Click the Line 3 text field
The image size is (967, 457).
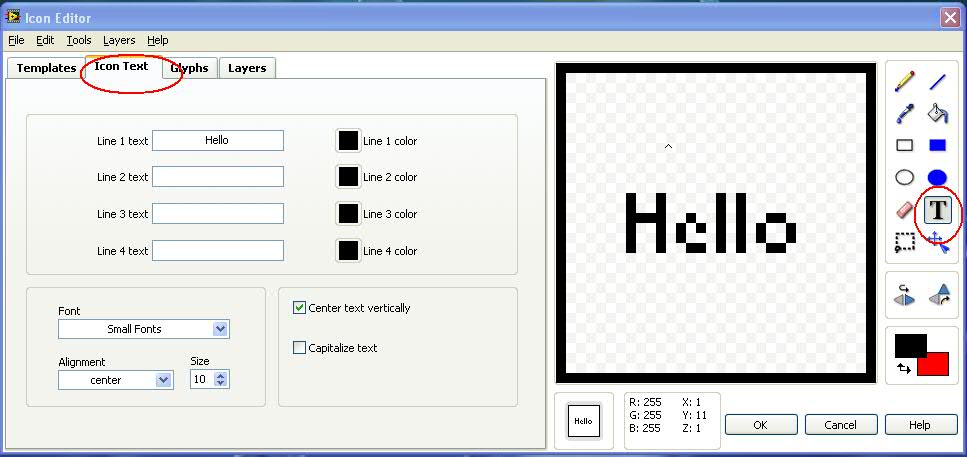[218, 213]
